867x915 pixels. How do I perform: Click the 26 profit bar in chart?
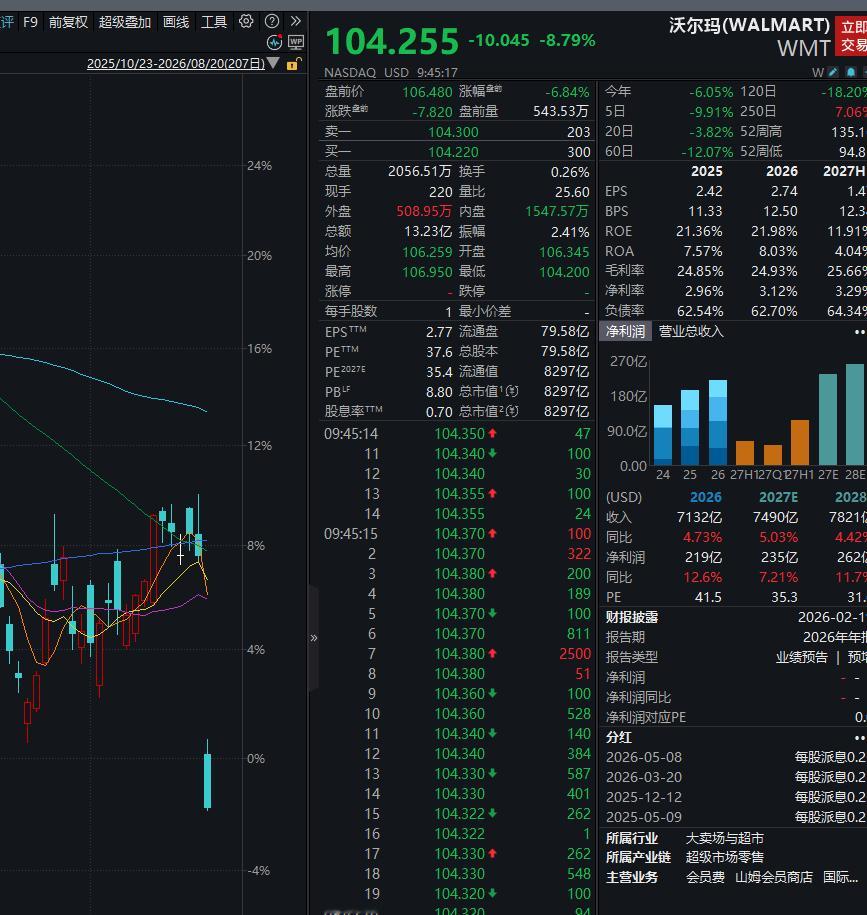[718, 422]
